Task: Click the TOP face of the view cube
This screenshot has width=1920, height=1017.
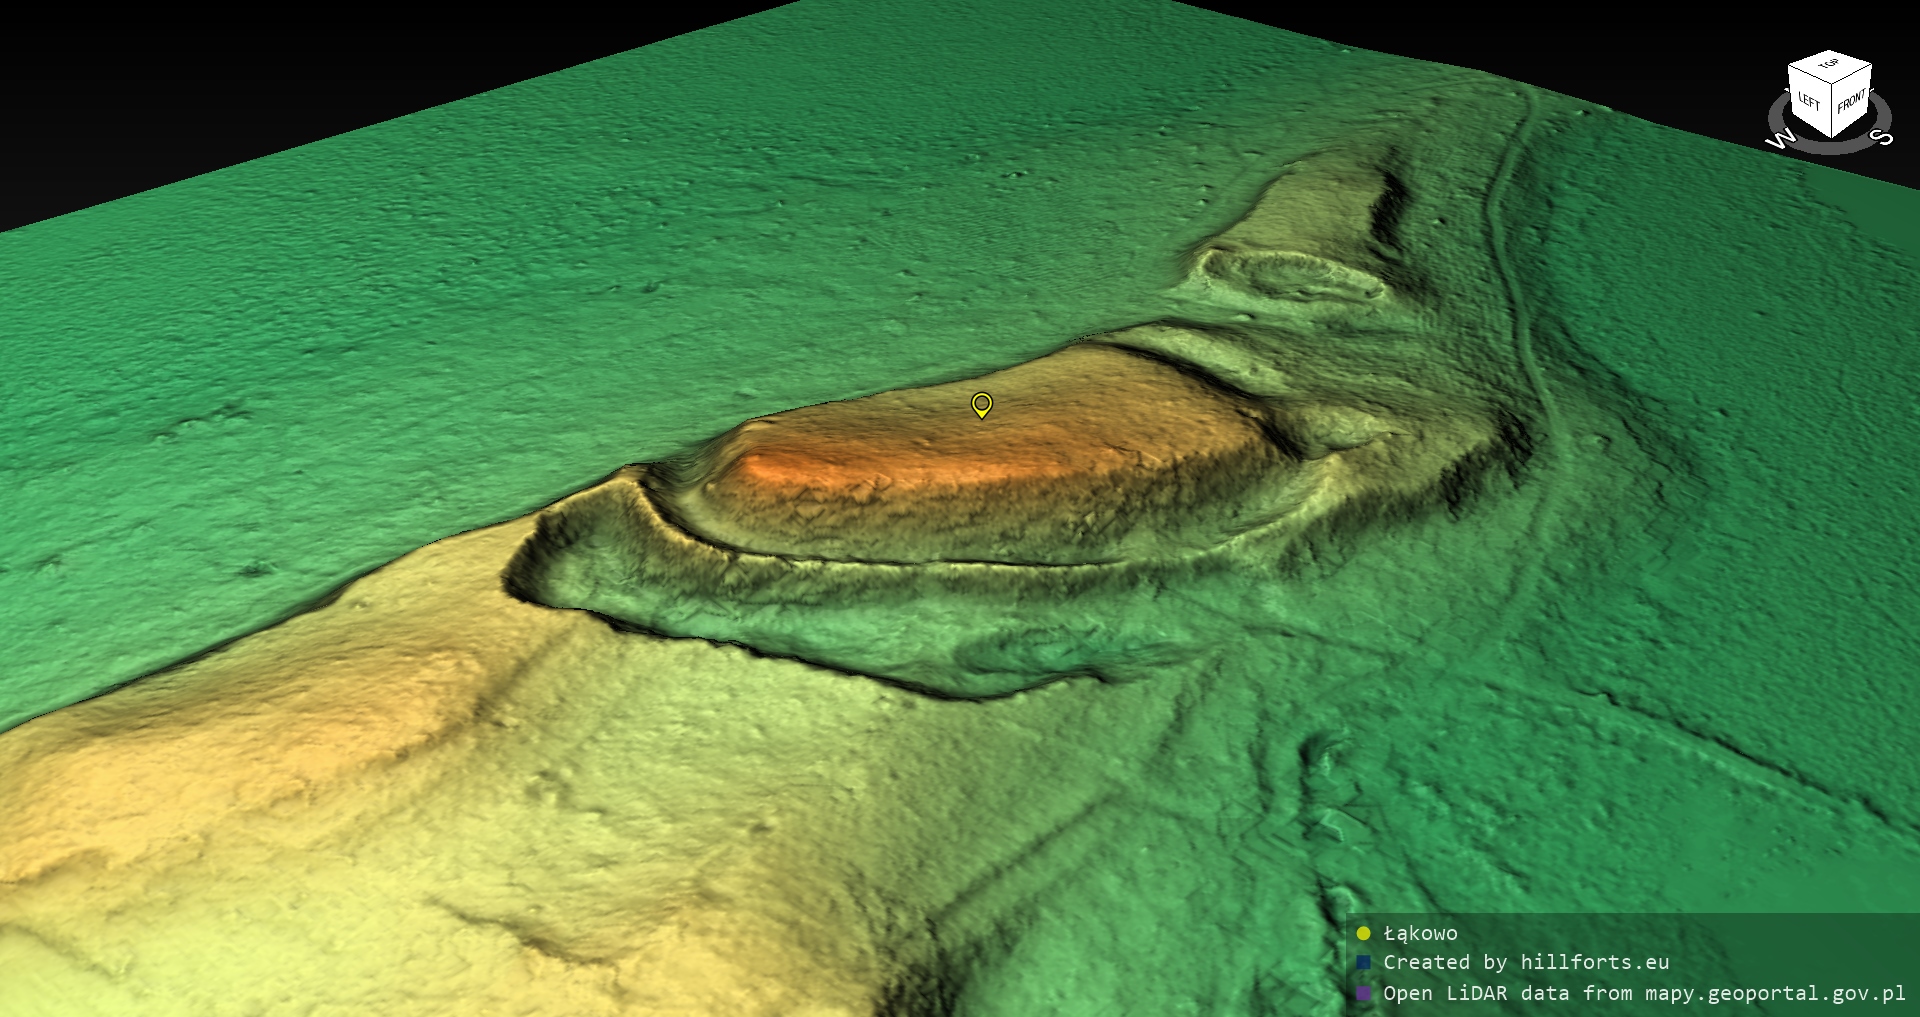Action: coord(1829,65)
